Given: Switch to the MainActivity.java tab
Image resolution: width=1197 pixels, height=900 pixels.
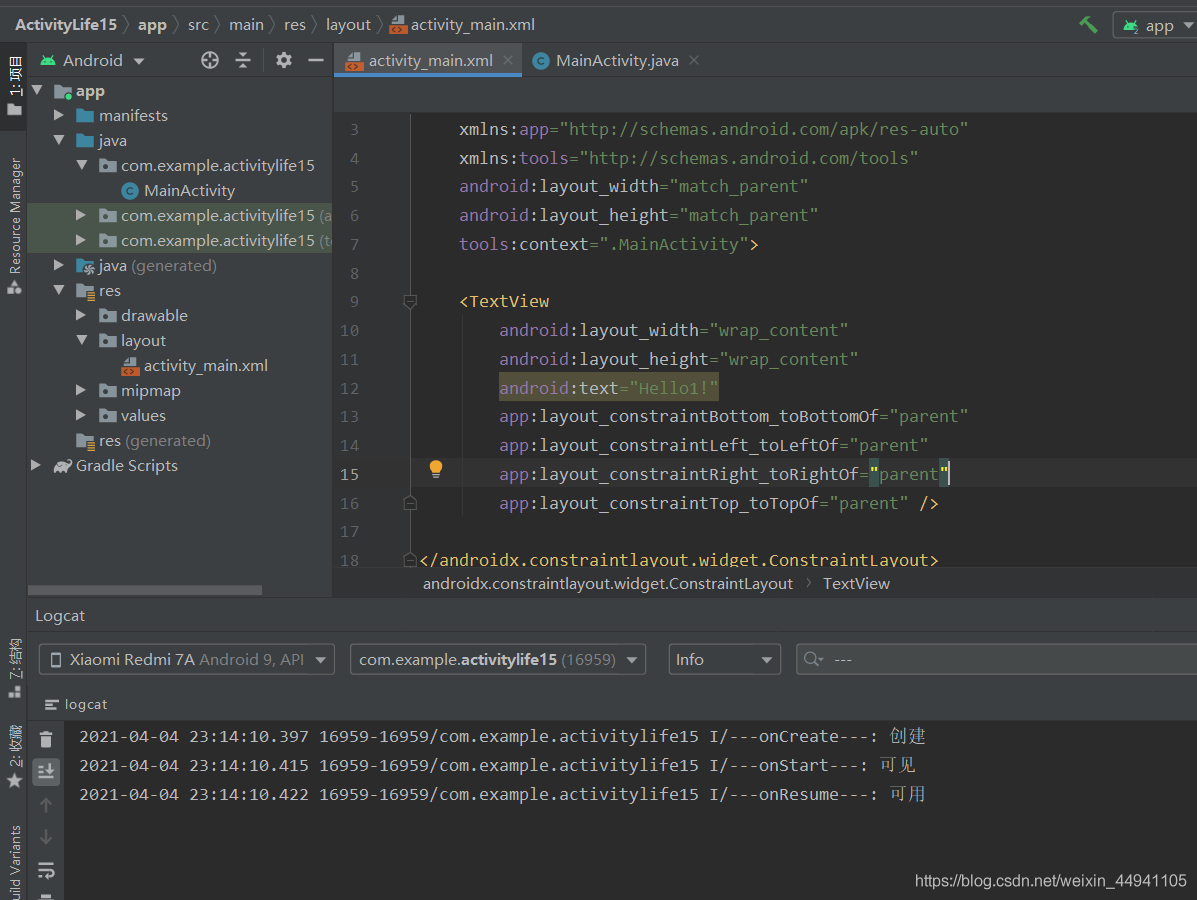Looking at the screenshot, I should (615, 60).
